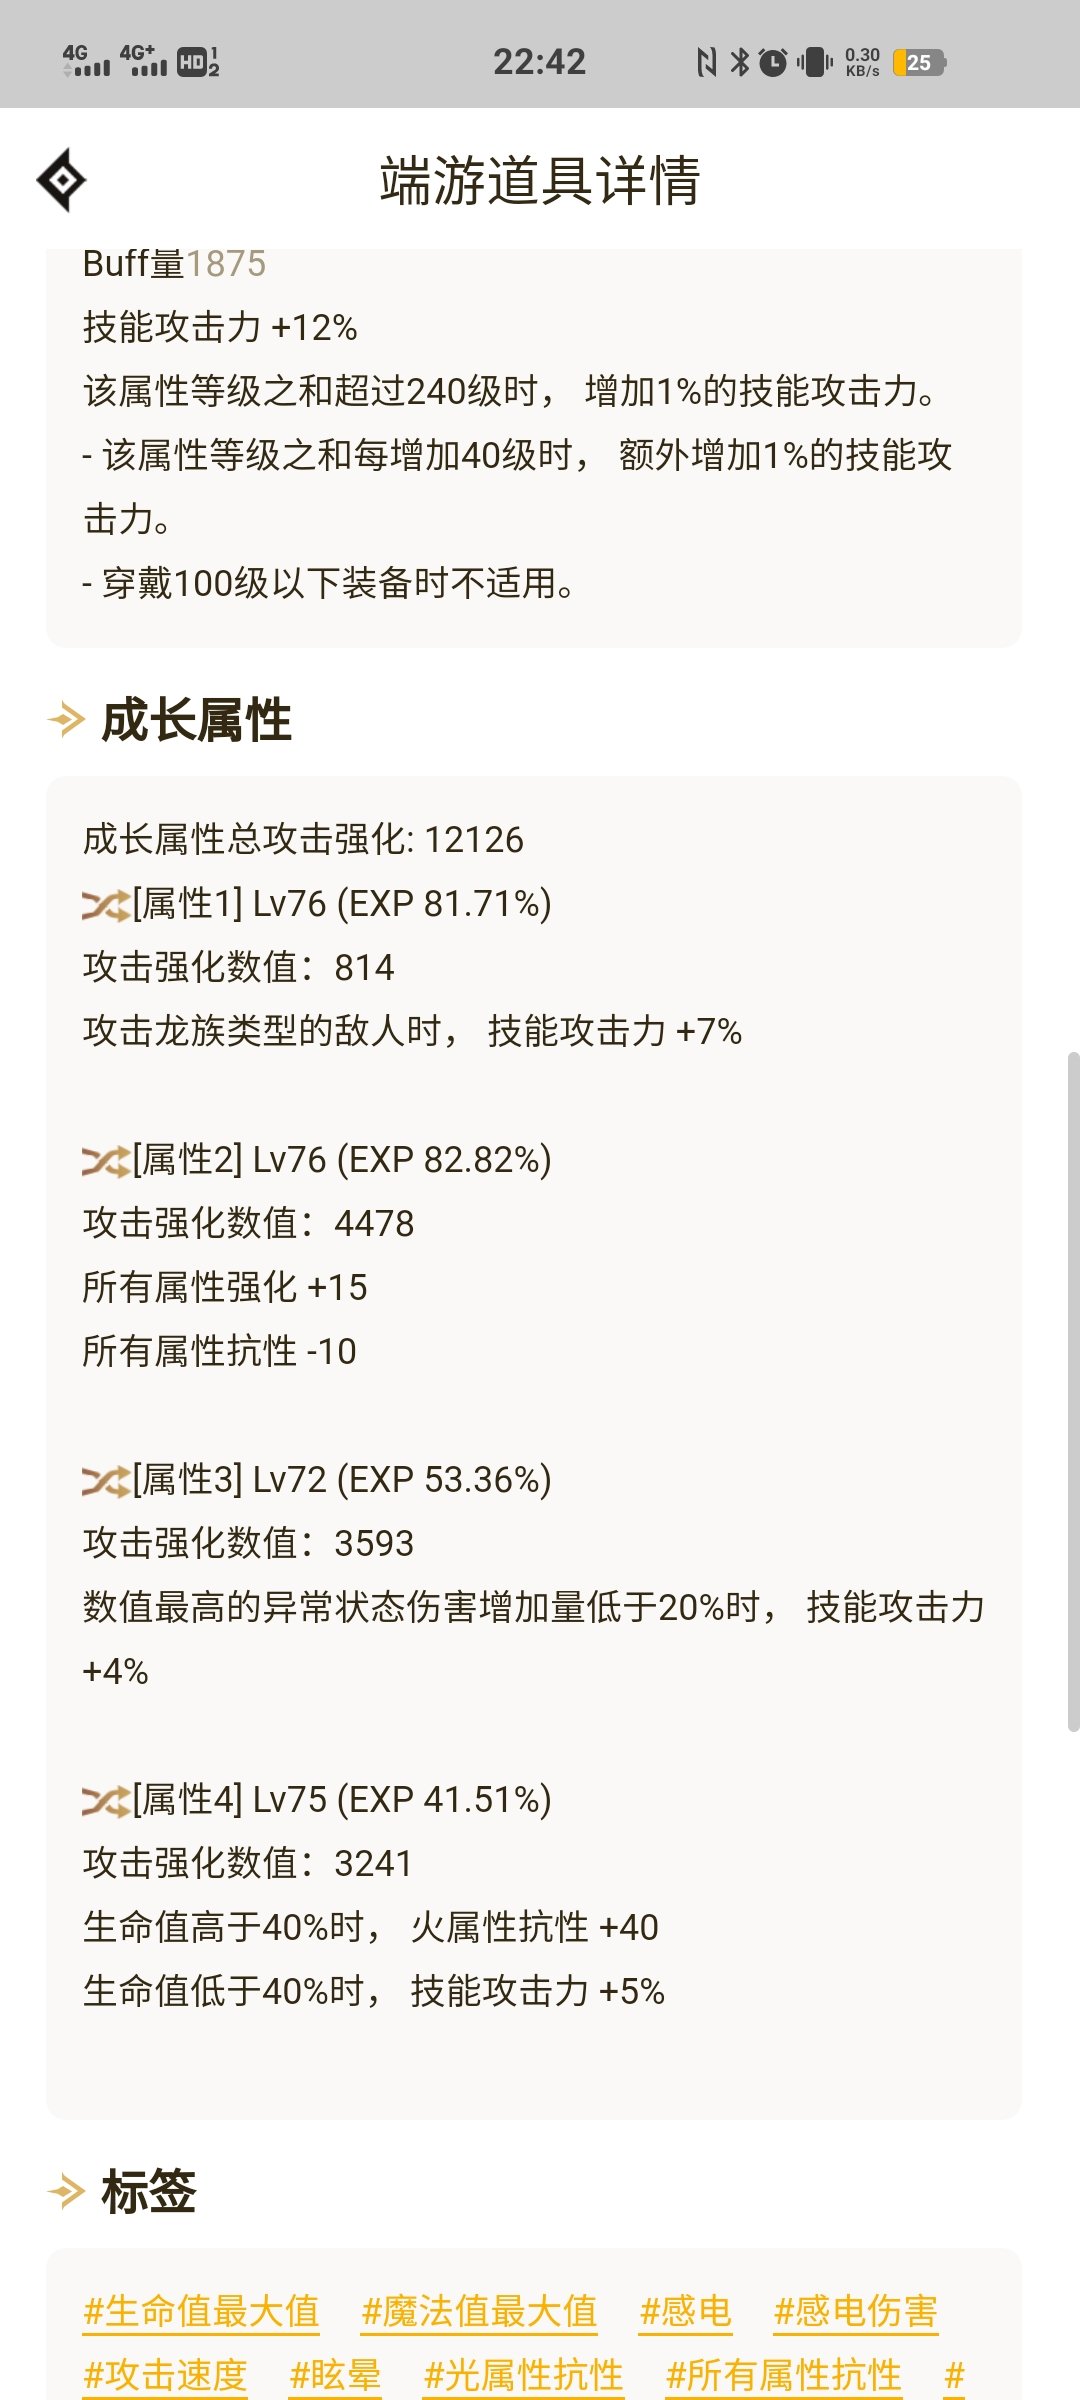Open the #眩晕 tag
The width and height of the screenshot is (1080, 2400).
[x=335, y=2376]
